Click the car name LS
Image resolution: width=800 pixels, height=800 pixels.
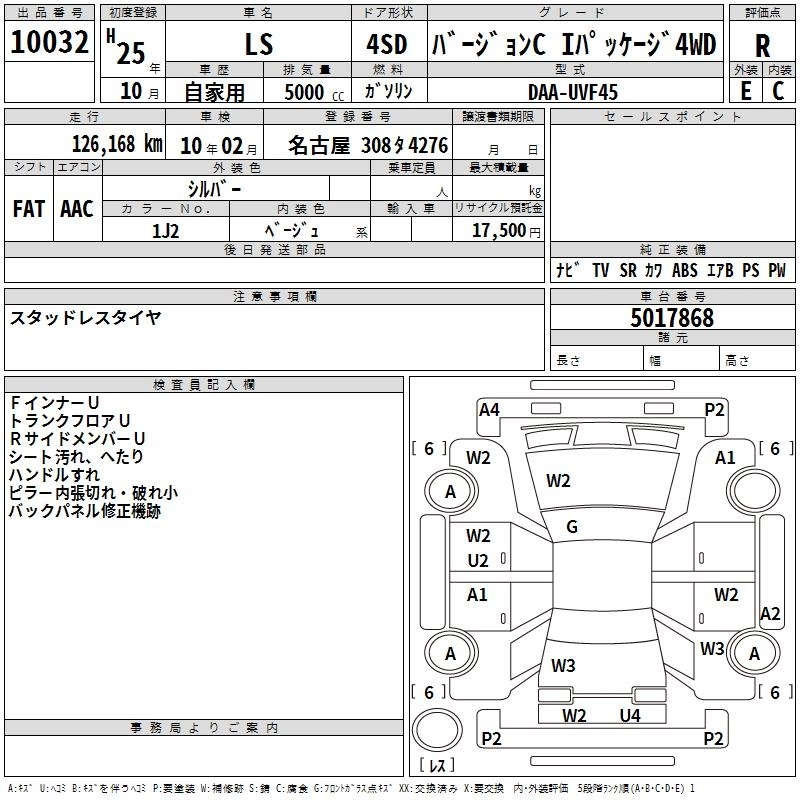coord(259,44)
